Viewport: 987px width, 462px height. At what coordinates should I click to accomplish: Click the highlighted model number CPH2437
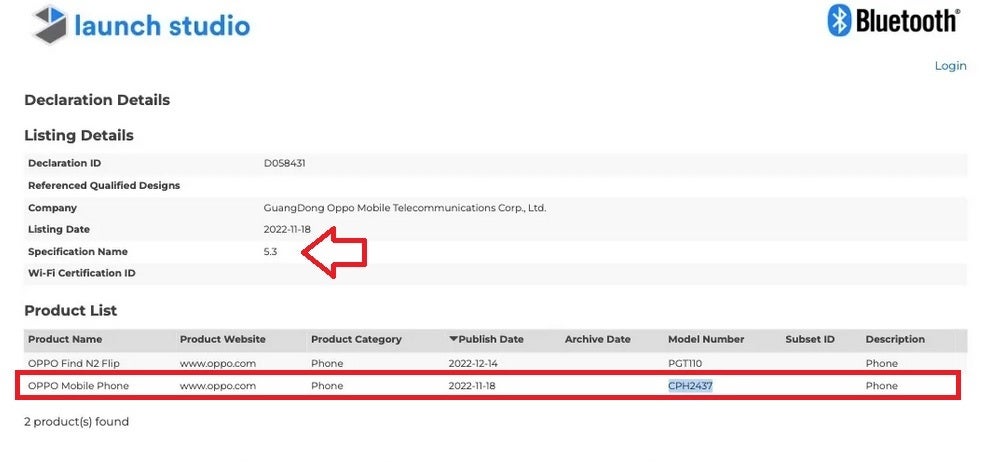691,386
